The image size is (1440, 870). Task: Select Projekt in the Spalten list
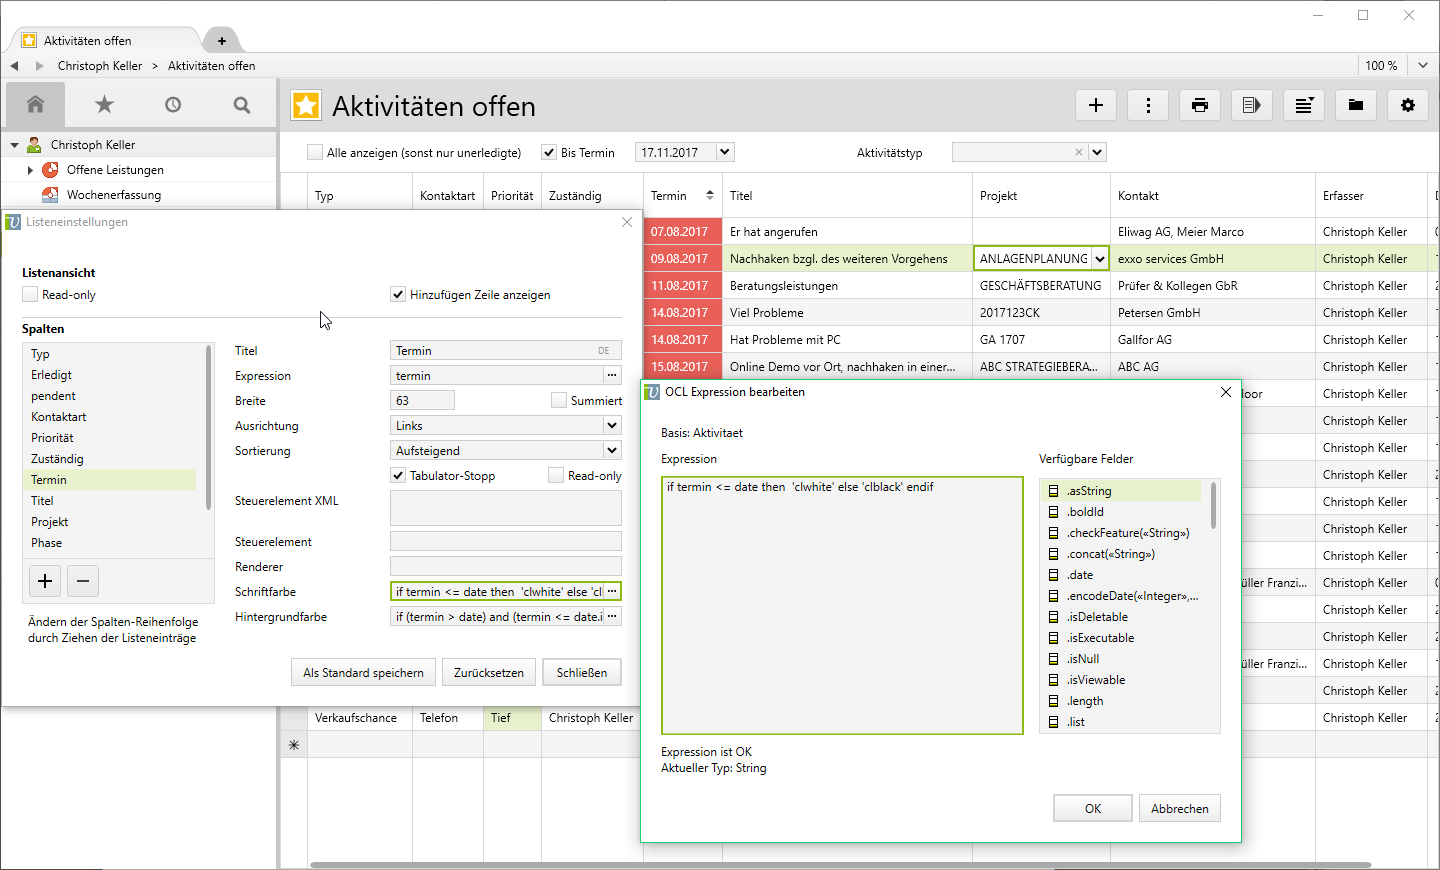(x=50, y=522)
